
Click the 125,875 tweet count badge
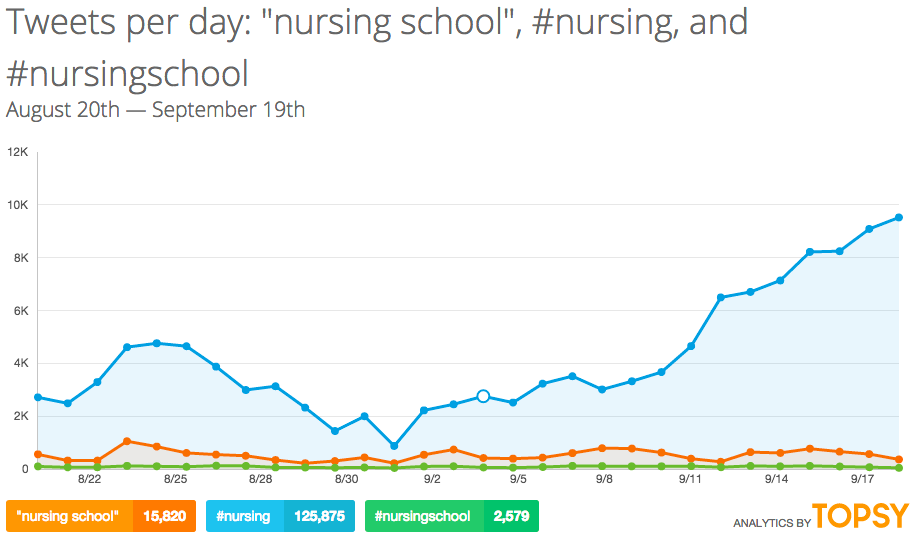319,516
